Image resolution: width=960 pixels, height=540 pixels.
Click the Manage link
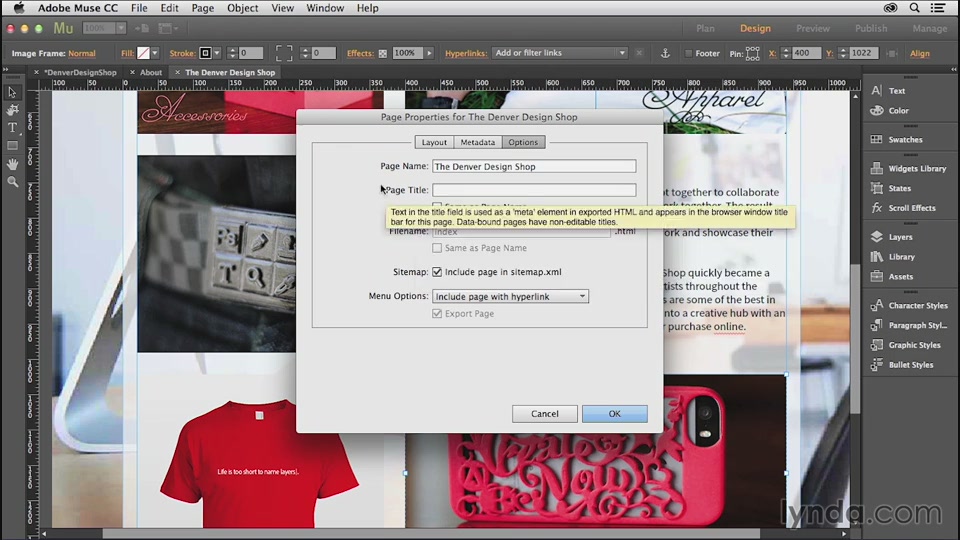point(929,28)
